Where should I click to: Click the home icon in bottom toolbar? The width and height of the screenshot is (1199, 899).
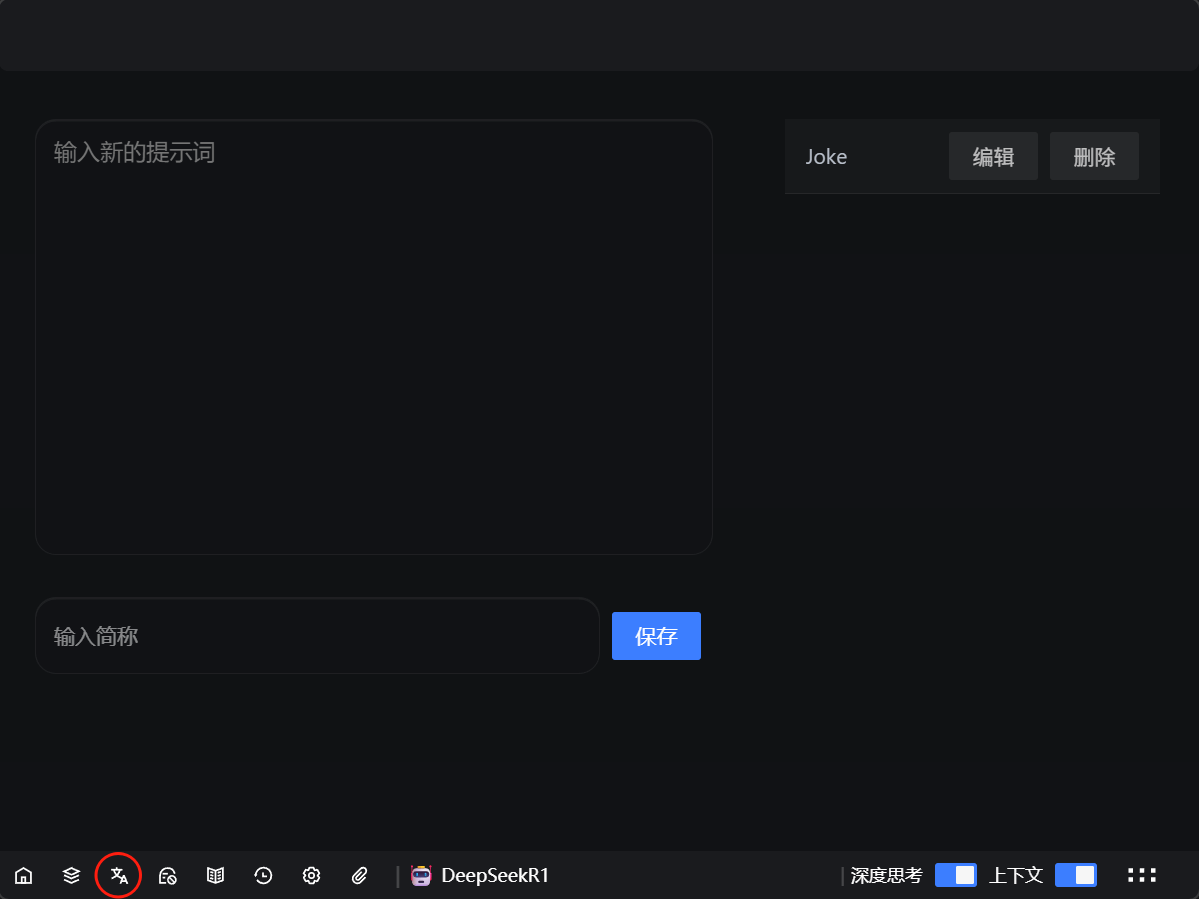click(x=23, y=876)
